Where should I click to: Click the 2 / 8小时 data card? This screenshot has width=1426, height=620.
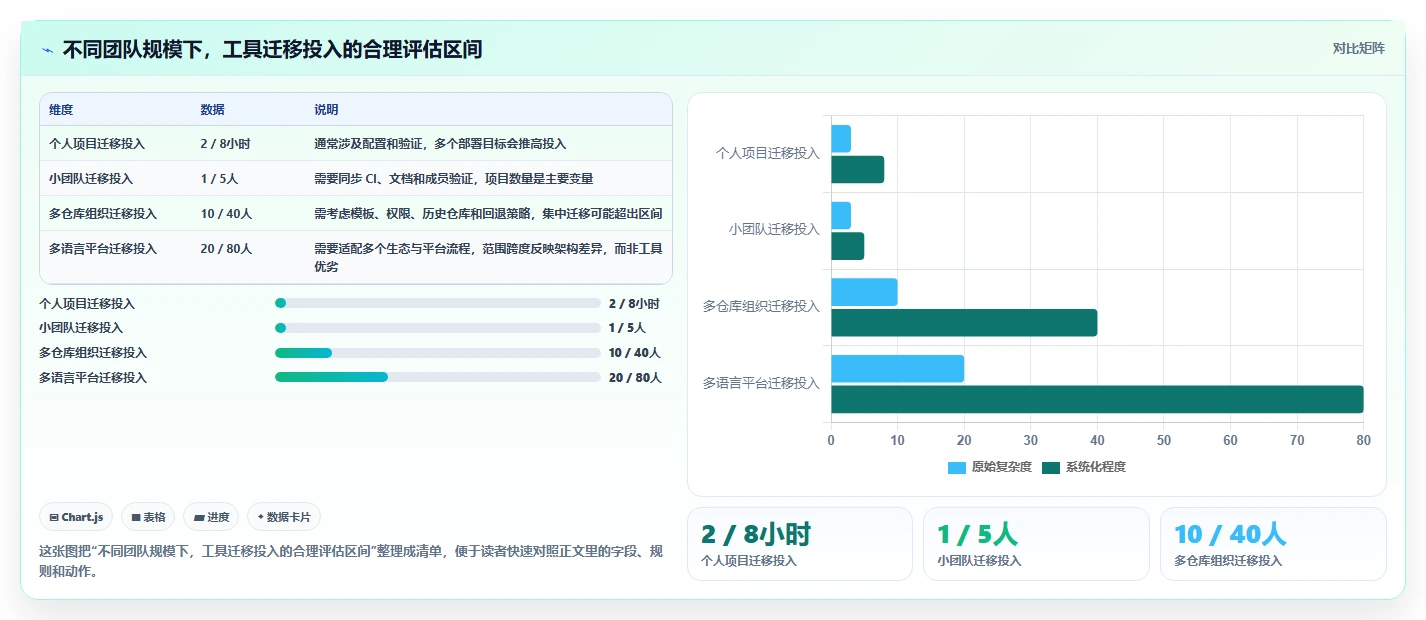[800, 544]
